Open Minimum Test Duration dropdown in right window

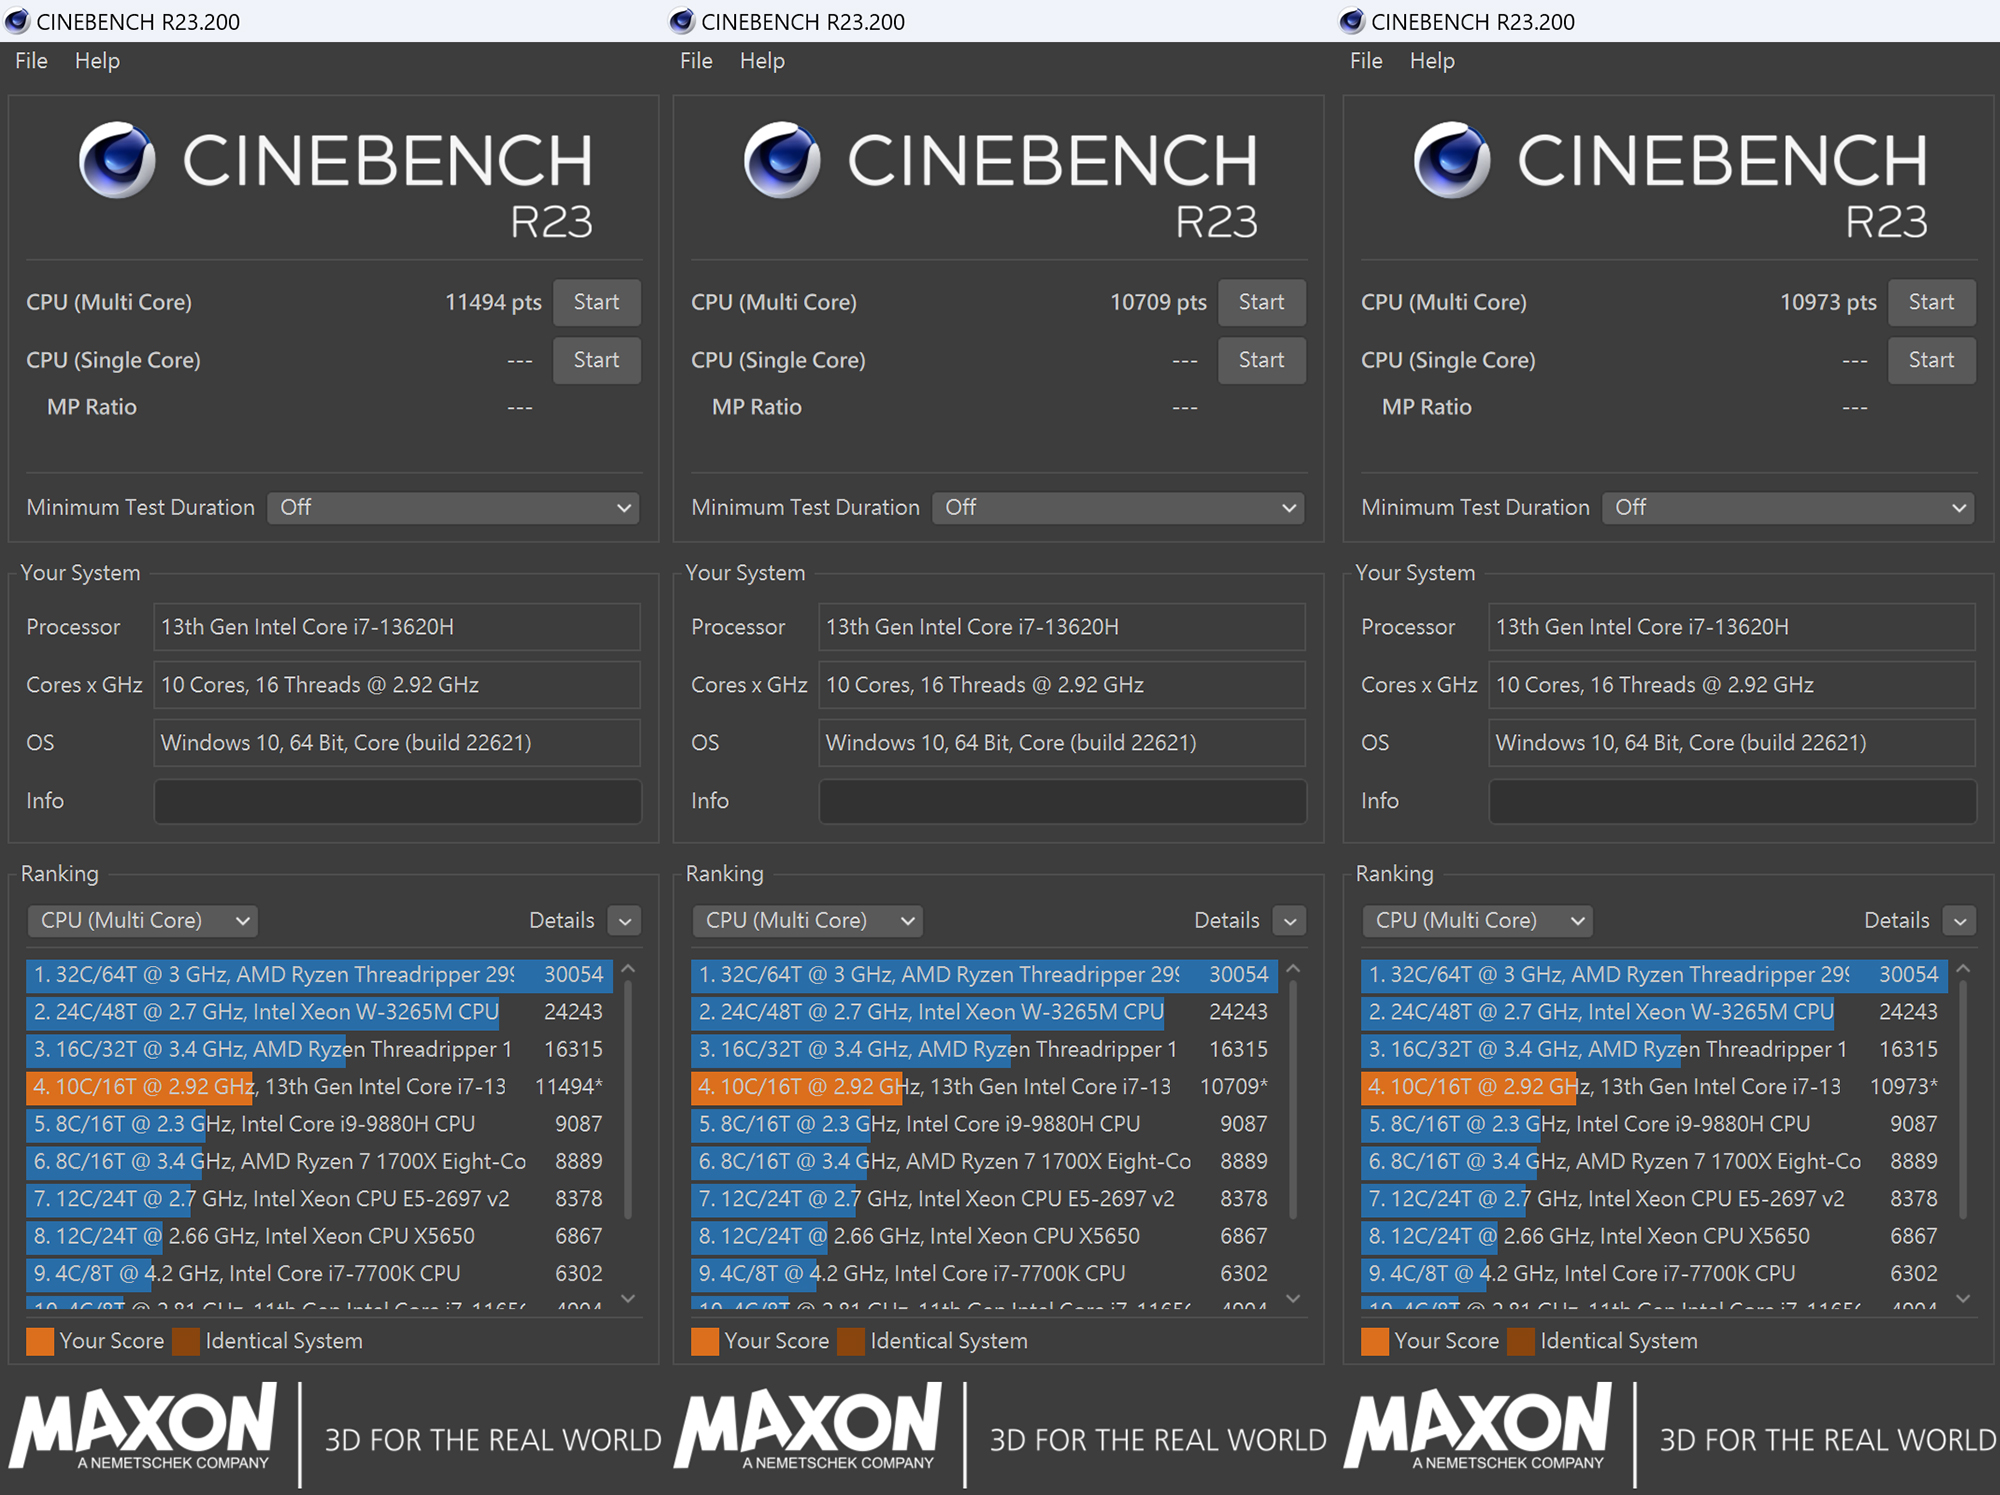pos(1788,508)
